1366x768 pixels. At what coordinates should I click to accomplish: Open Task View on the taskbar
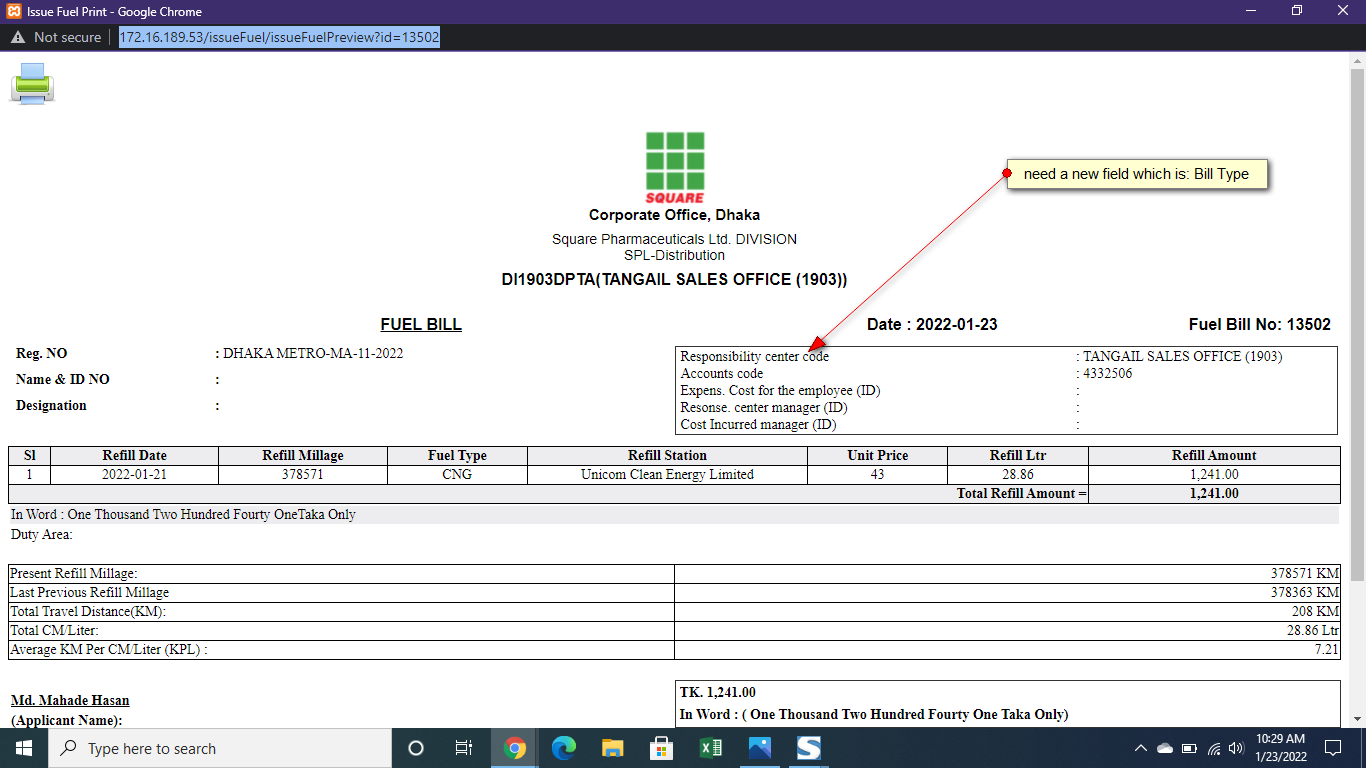click(464, 748)
